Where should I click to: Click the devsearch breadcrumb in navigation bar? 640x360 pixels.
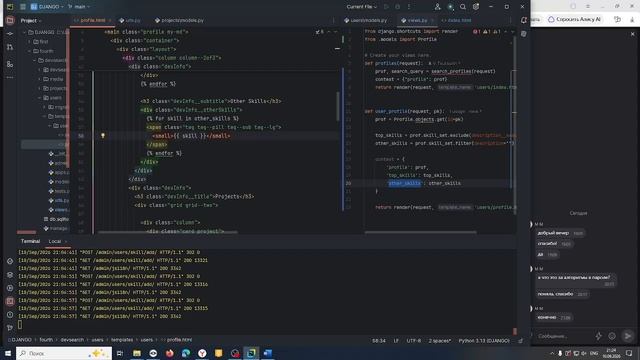coord(72,340)
